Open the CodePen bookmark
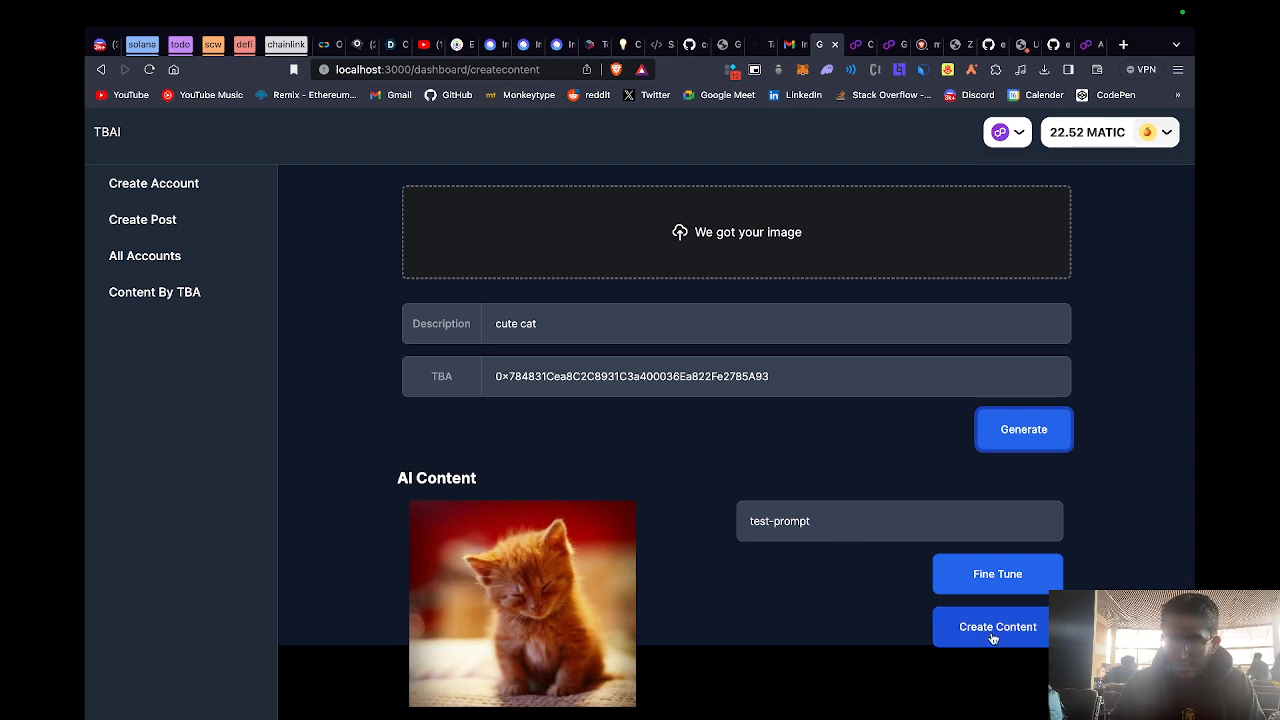 pyautogui.click(x=1106, y=95)
